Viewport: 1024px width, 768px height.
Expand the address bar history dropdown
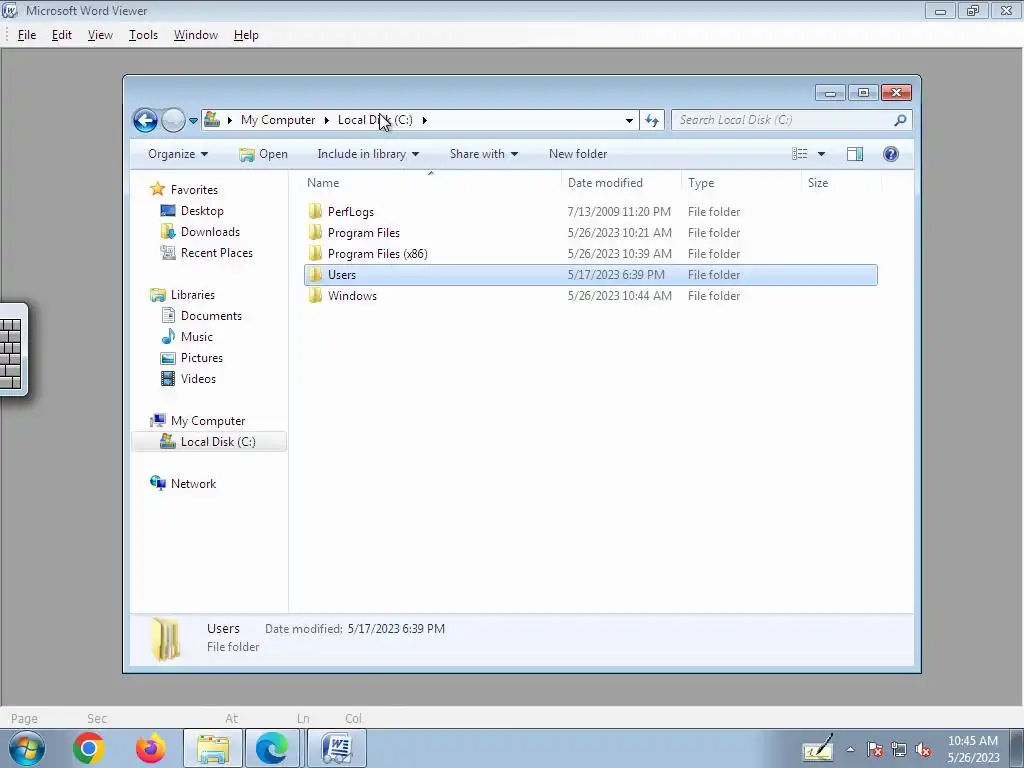pos(629,120)
